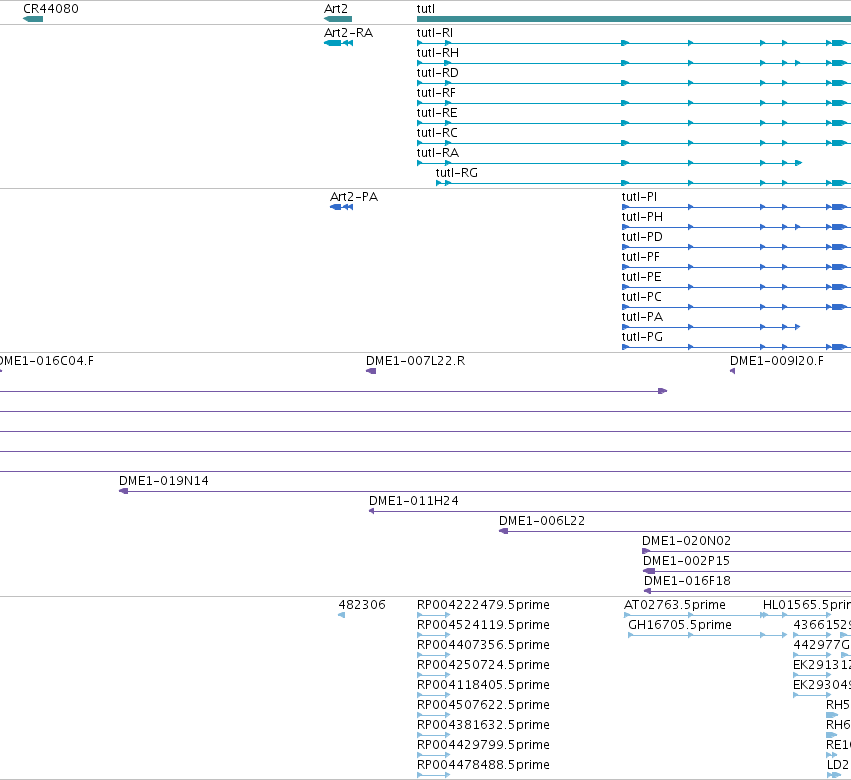This screenshot has height=780, width=851.
Task: Open the Art2-PA protein label
Action: click(354, 196)
